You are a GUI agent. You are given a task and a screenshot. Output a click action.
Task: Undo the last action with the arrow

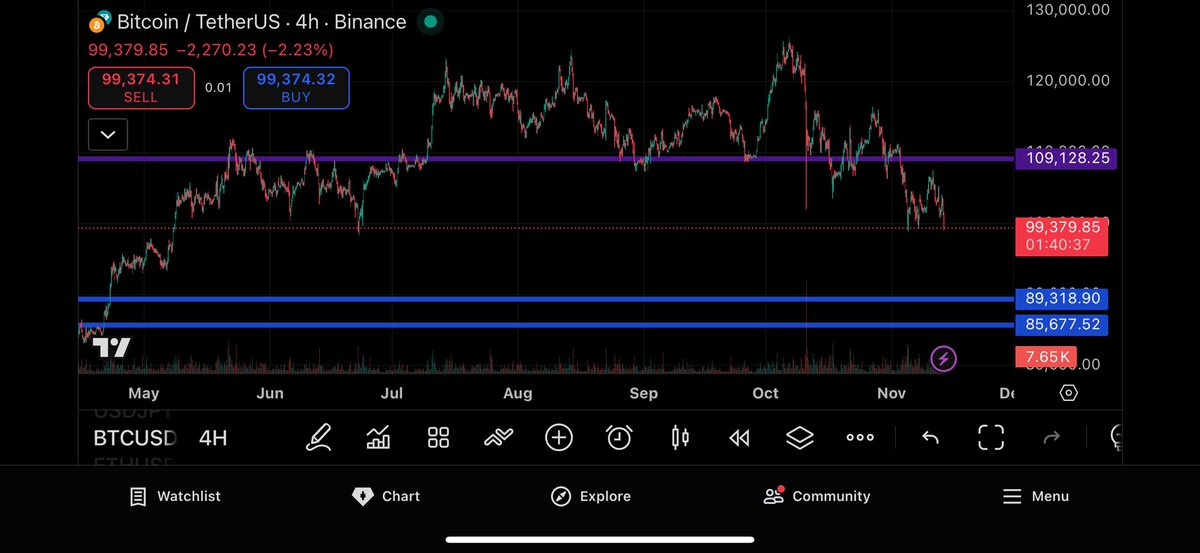(x=930, y=437)
